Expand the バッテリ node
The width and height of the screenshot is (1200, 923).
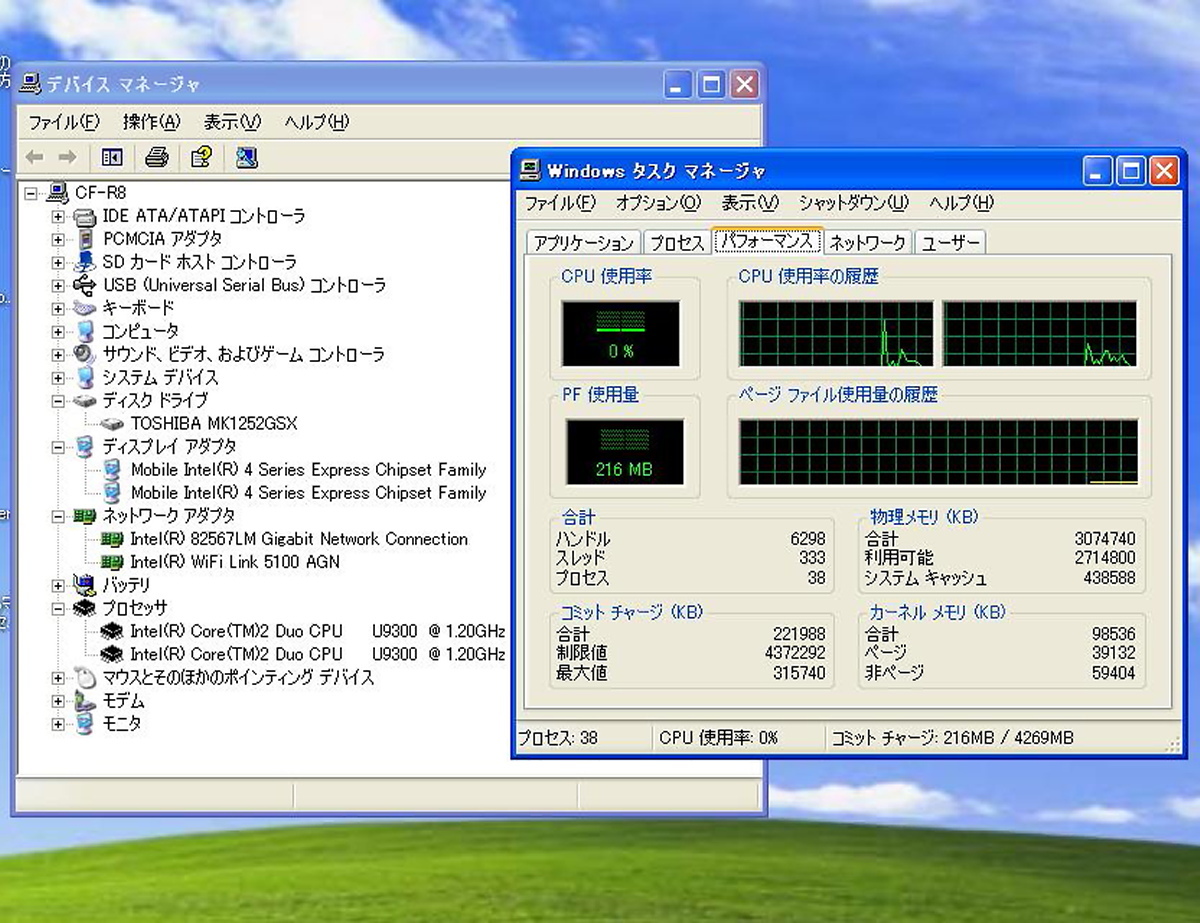(58, 585)
